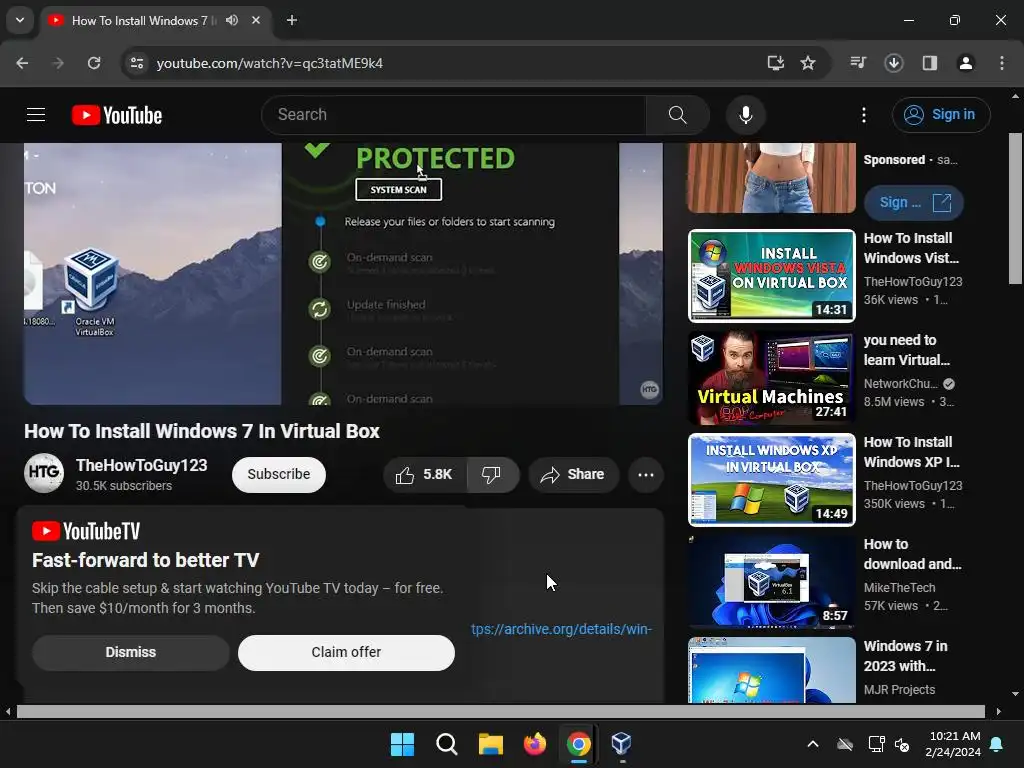Close the How To Install Windows 7 tab
Image resolution: width=1024 pixels, height=768 pixels.
click(x=256, y=20)
